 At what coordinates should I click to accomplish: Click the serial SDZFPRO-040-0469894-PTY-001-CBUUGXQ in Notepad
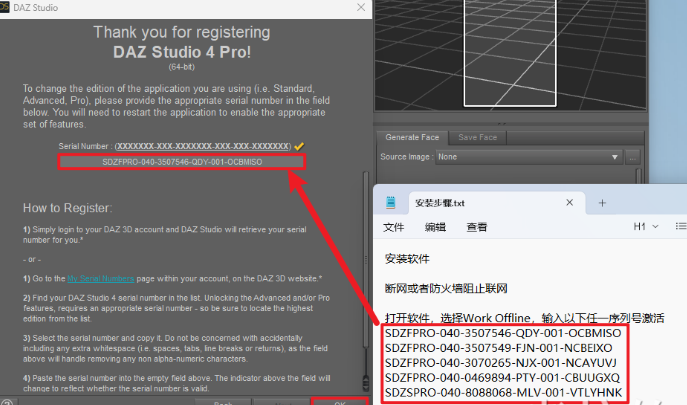(503, 378)
